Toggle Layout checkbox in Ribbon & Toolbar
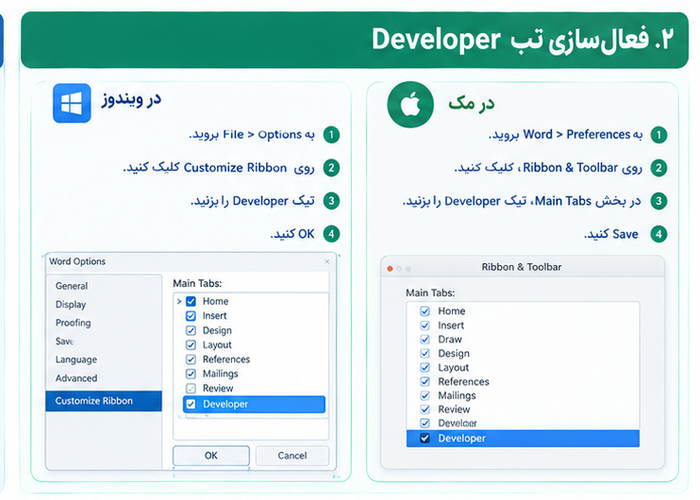This screenshot has height=500, width=700. (x=425, y=367)
